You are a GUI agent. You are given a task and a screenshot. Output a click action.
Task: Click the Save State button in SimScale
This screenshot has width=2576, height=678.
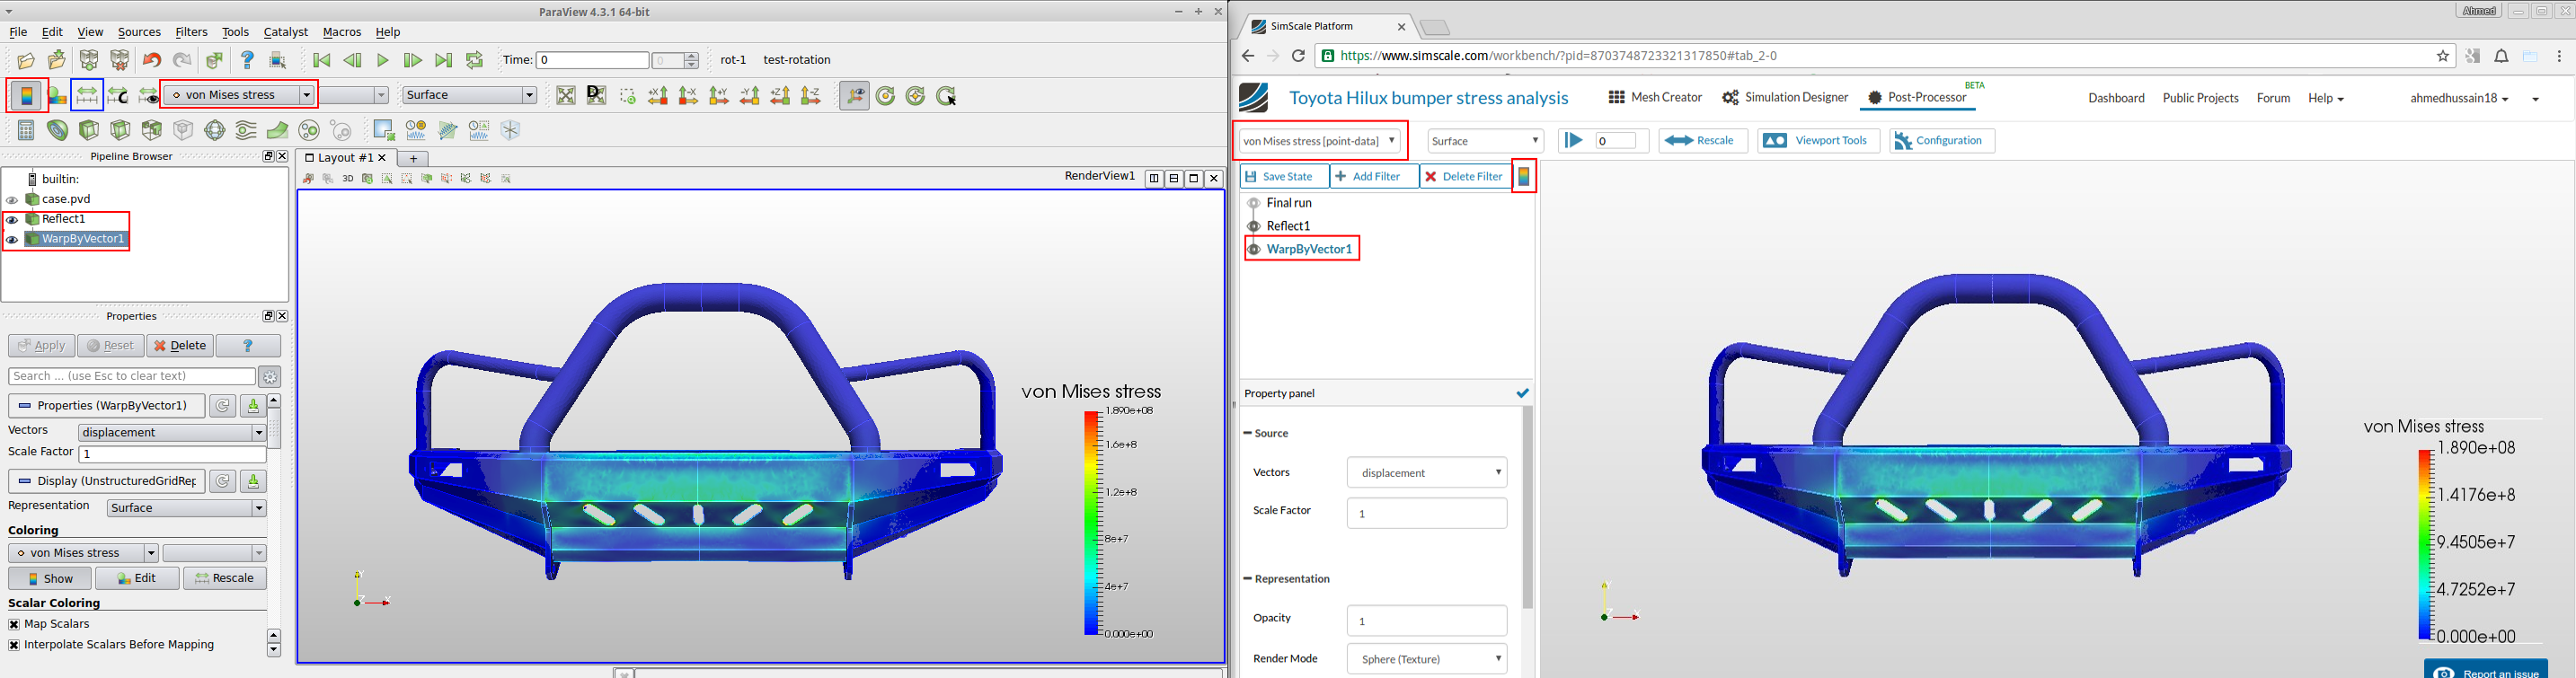[1284, 177]
